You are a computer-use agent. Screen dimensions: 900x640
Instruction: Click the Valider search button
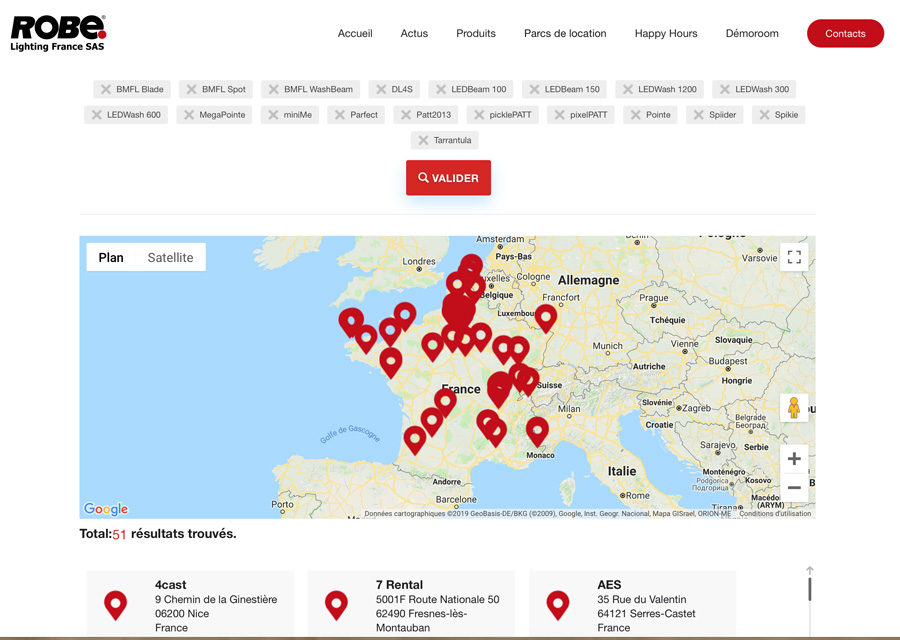click(448, 178)
